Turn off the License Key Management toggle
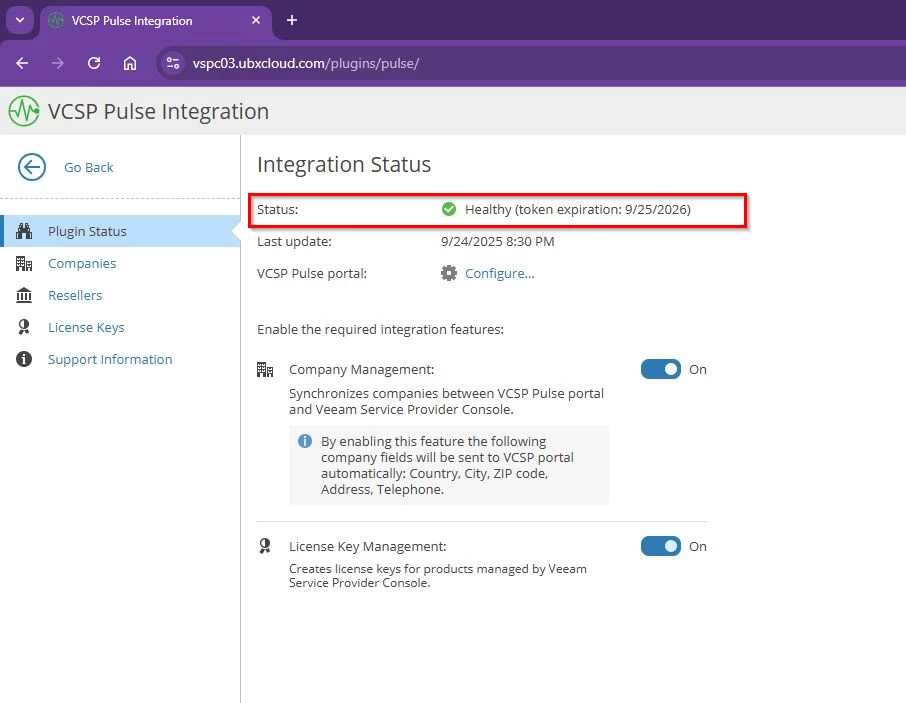This screenshot has height=703, width=906. pos(661,546)
